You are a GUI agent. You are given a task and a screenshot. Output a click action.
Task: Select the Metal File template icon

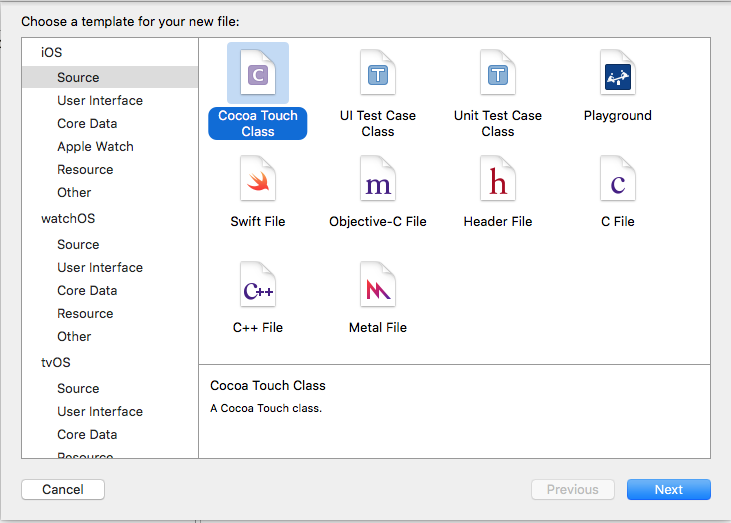click(378, 286)
